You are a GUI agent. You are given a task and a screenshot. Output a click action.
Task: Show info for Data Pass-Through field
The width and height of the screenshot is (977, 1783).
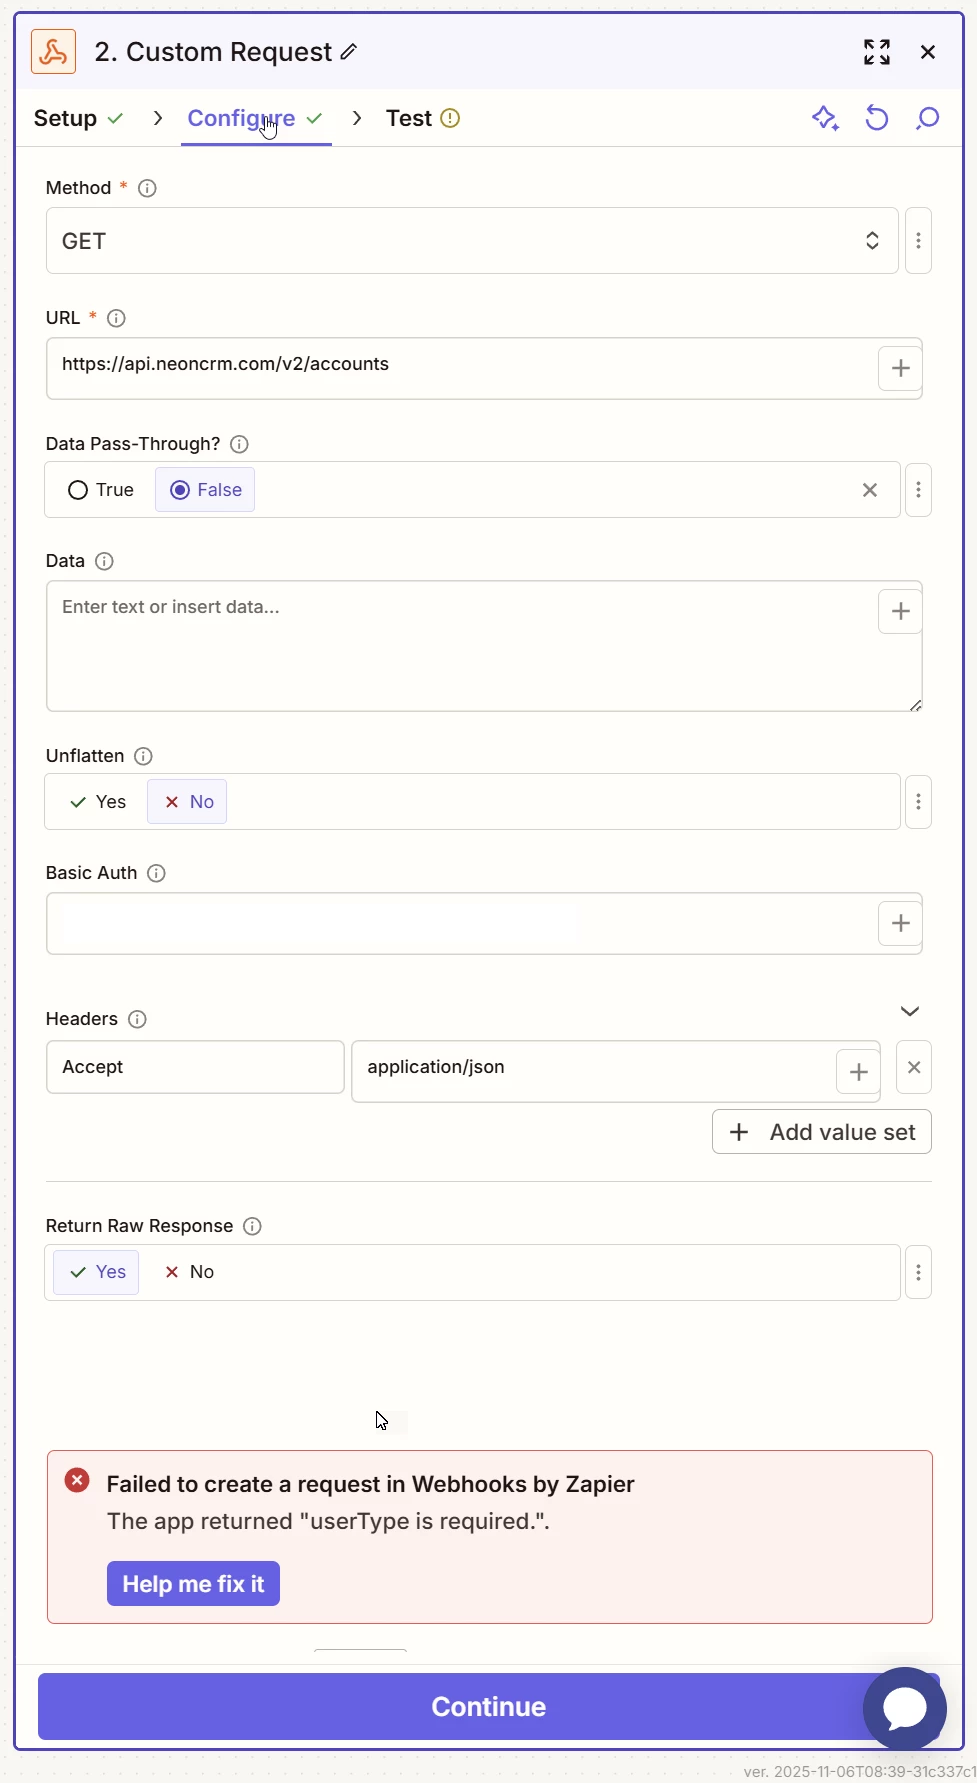[239, 444]
